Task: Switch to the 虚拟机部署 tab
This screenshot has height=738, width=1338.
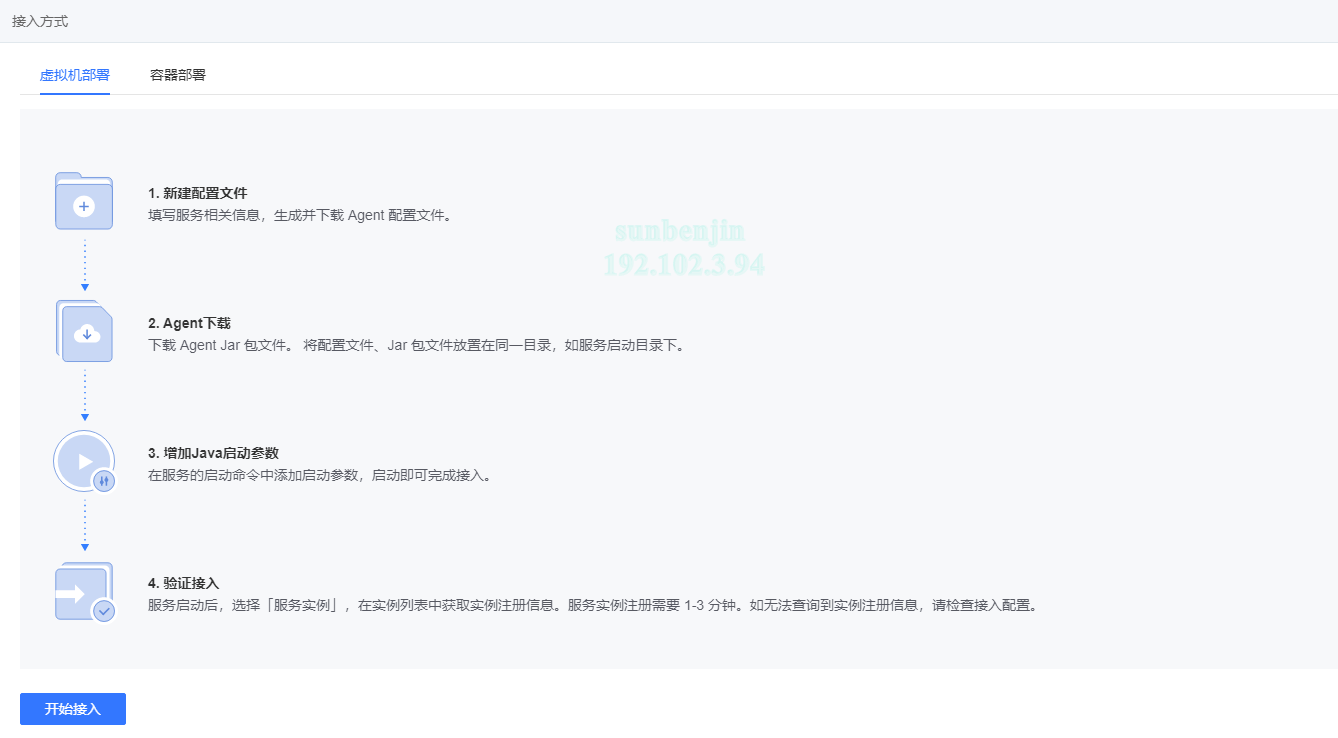Action: [x=75, y=75]
